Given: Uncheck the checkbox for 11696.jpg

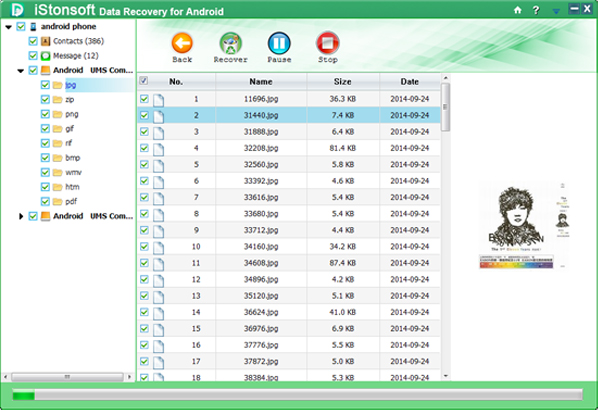Looking at the screenshot, I should pyautogui.click(x=144, y=99).
